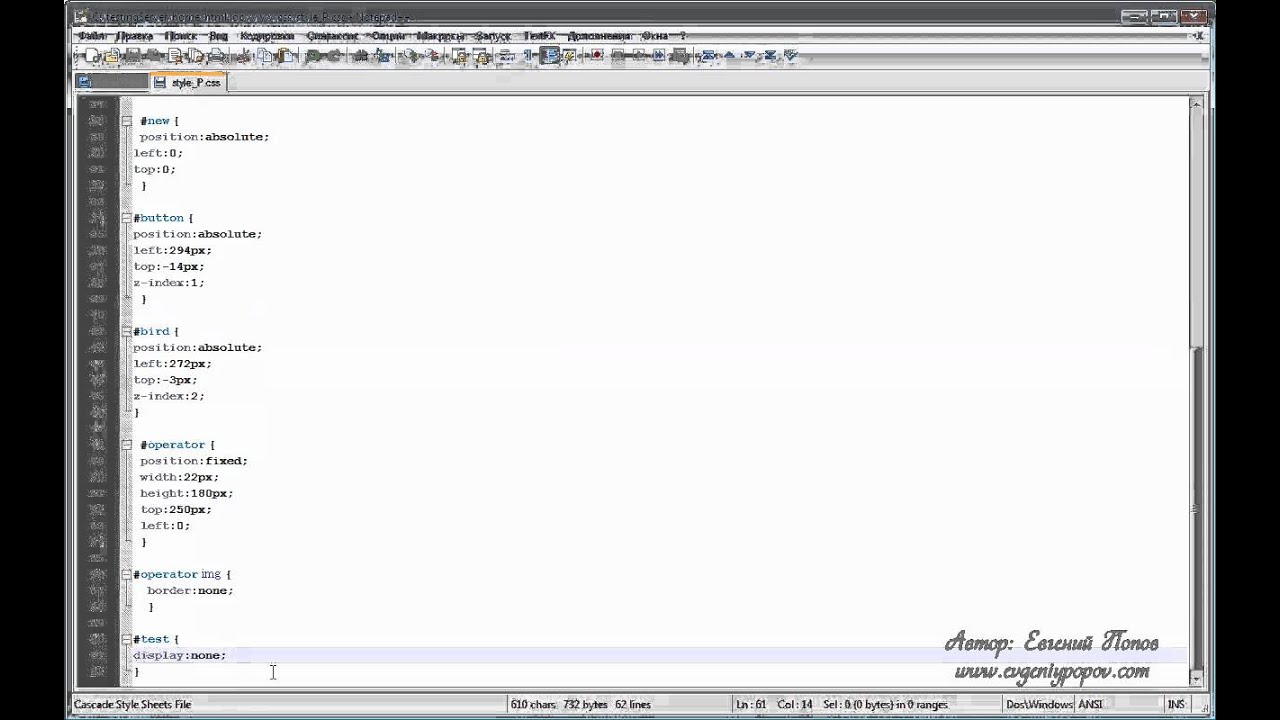The width and height of the screenshot is (1280, 720).
Task: Click the Paste toolbar icon
Action: [x=286, y=56]
